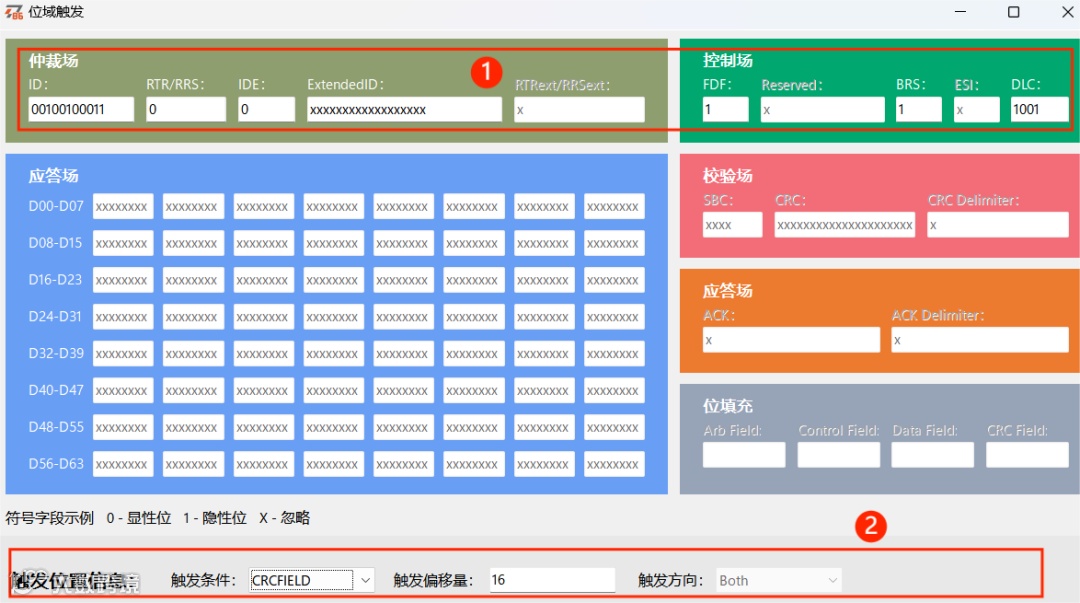This screenshot has width=1080, height=603.
Task: Click the D32-D39 row label
Action: pos(56,353)
